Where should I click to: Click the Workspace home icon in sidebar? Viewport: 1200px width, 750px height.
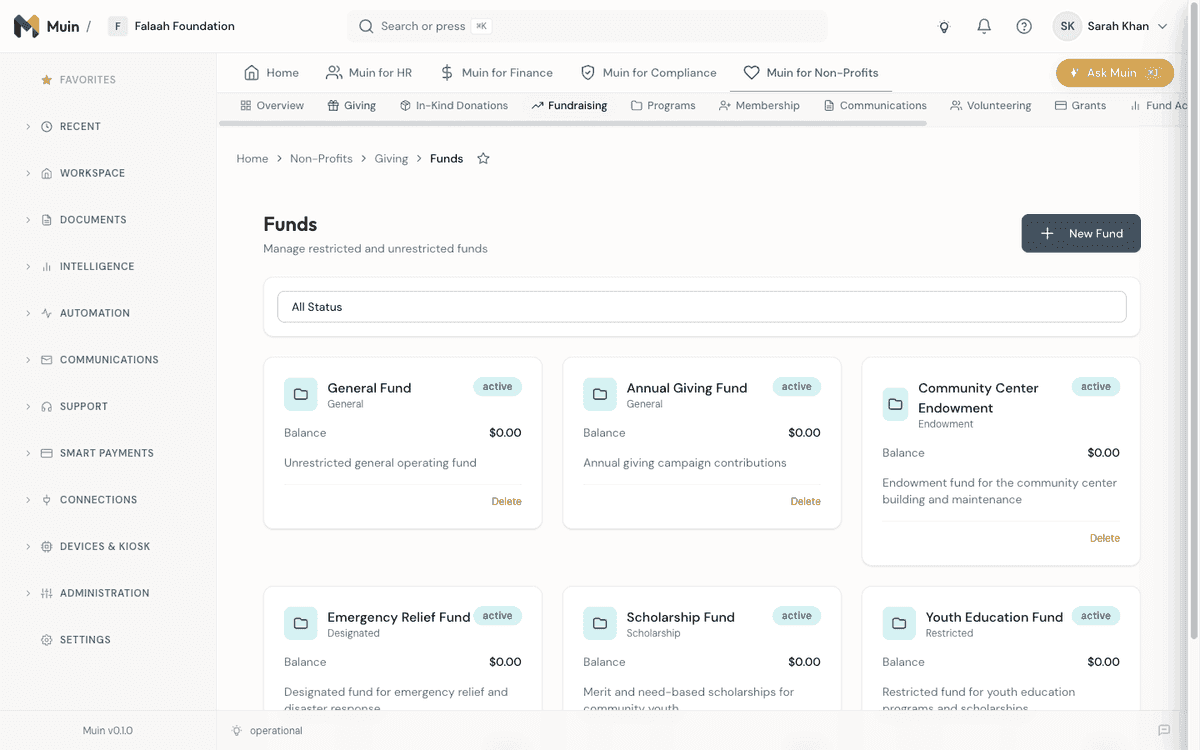(46, 173)
